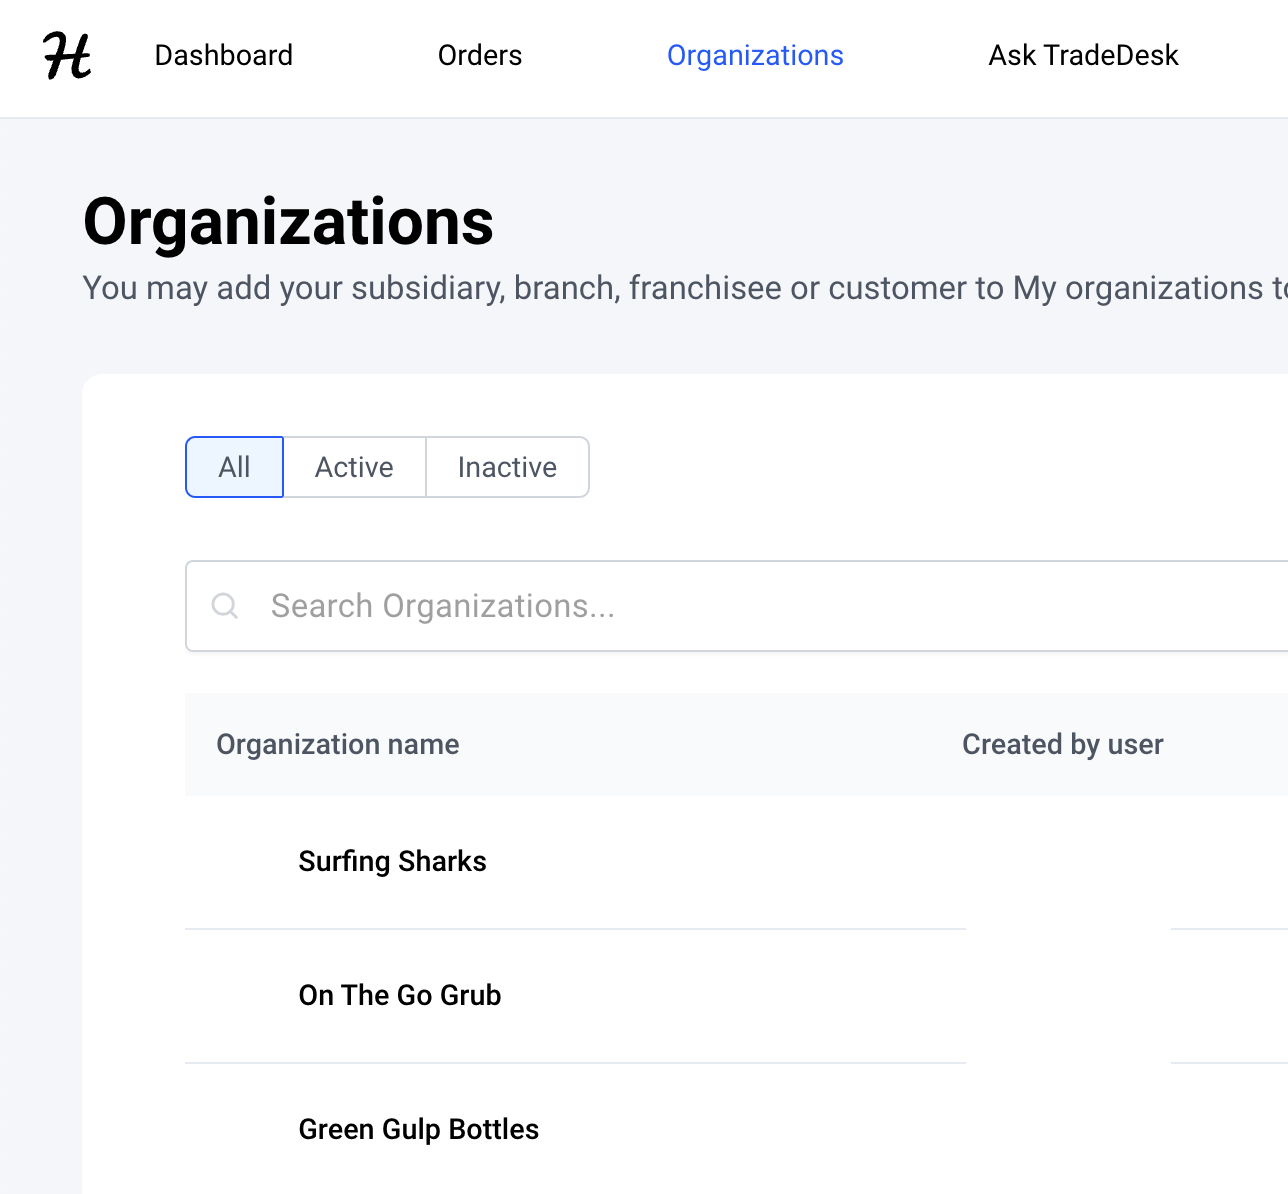Focus the Search Organizations field
Image resolution: width=1288 pixels, height=1194 pixels.
point(737,606)
